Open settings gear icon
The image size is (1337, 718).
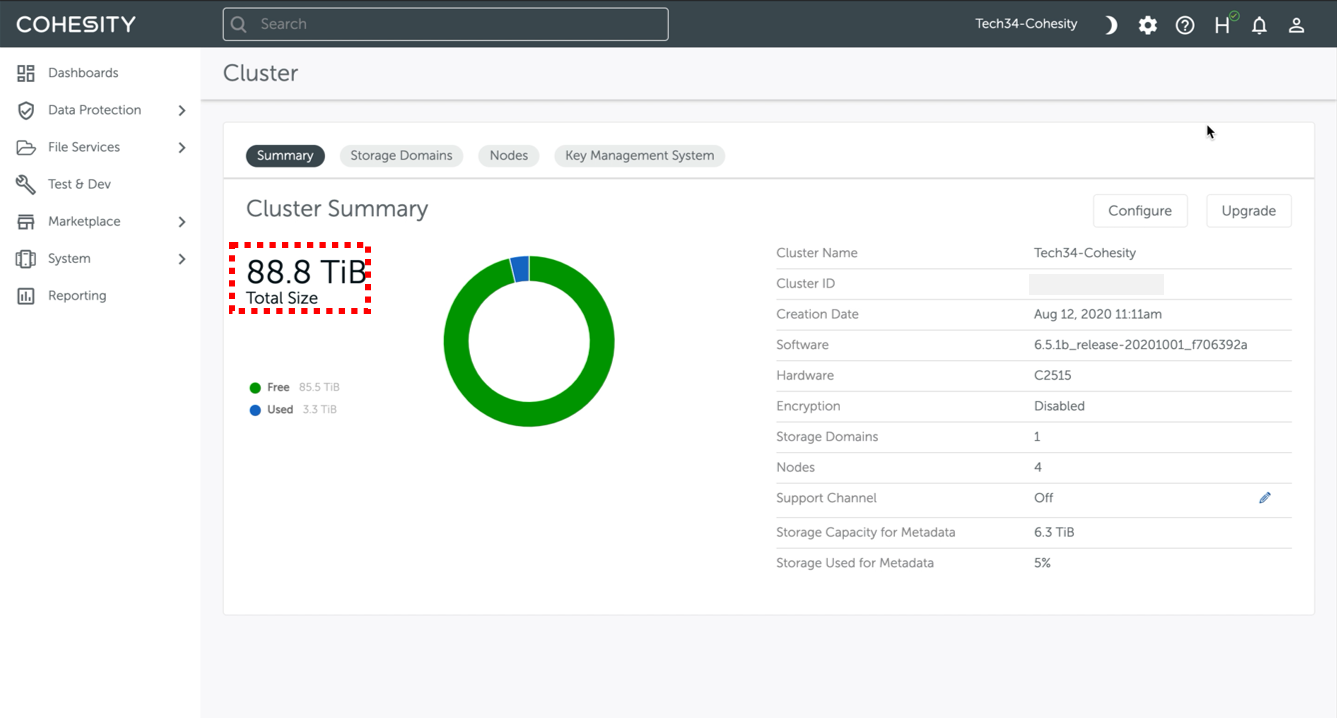coord(1148,25)
